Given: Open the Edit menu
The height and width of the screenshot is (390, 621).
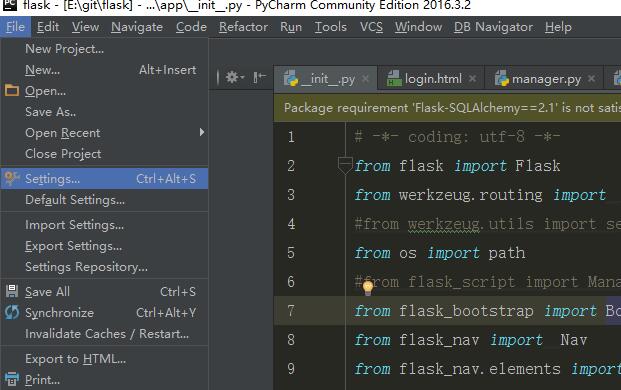Looking at the screenshot, I should tap(48, 27).
